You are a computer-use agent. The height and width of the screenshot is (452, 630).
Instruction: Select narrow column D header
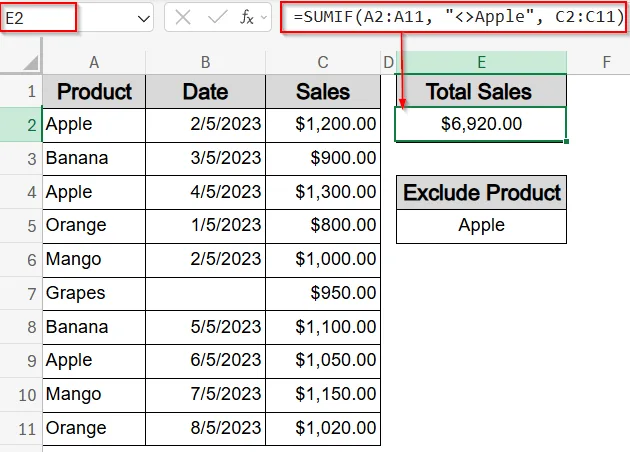pos(388,62)
